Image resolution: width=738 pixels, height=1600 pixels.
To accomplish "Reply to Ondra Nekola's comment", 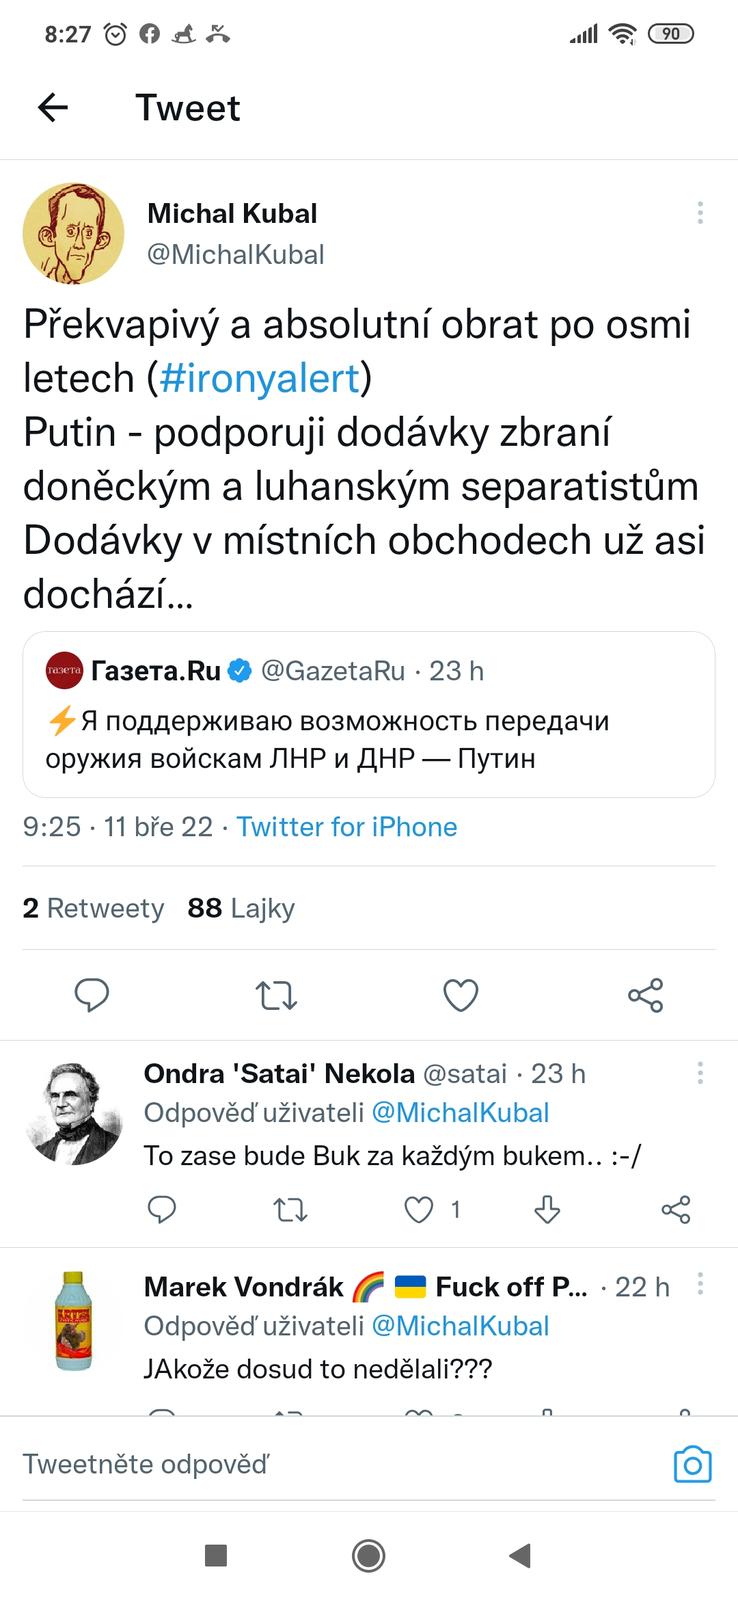I will tap(162, 1210).
